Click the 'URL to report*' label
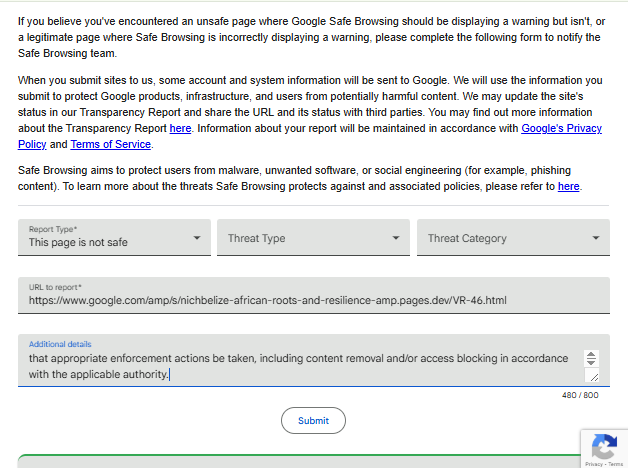The width and height of the screenshot is (628, 468). click(x=55, y=287)
